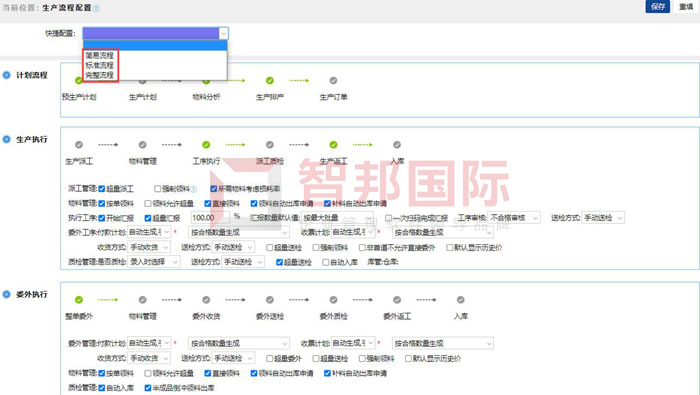700x395 pixels.
Task: Toggle the 派工质检 step node
Action: click(270, 145)
